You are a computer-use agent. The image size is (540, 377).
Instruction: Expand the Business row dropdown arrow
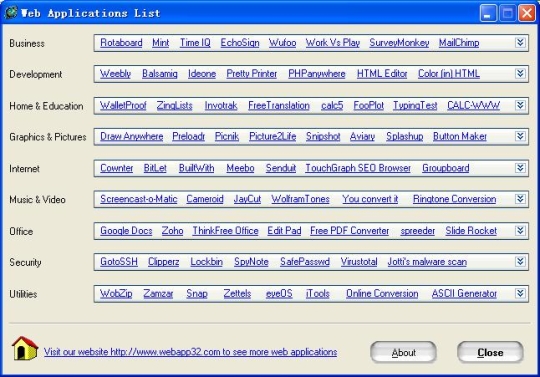tap(520, 43)
